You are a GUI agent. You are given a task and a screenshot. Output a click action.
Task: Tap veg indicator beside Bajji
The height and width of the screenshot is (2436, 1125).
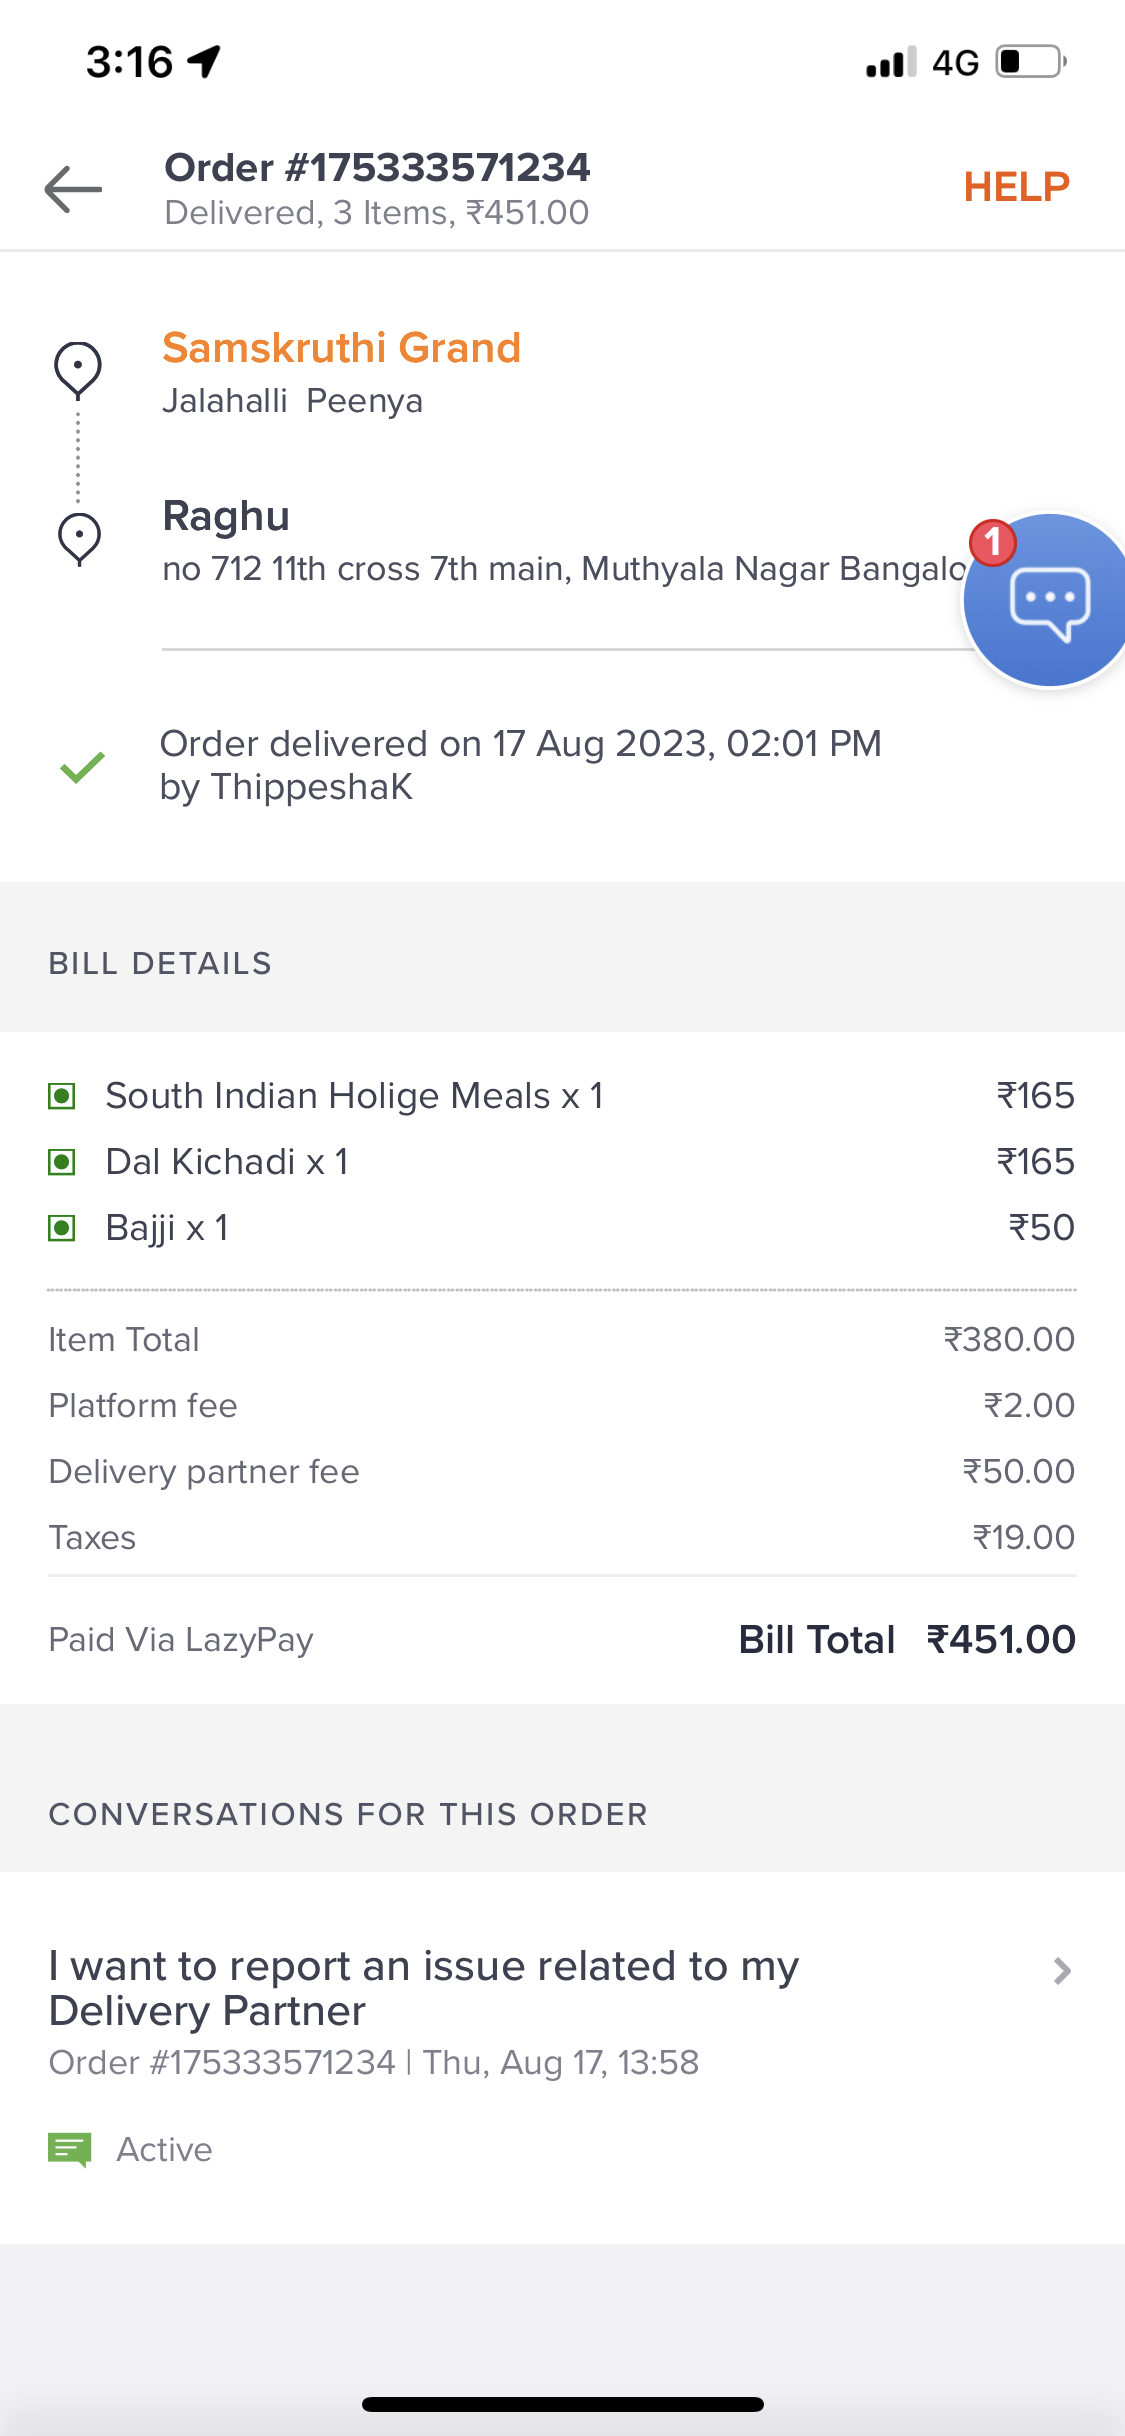click(x=62, y=1228)
